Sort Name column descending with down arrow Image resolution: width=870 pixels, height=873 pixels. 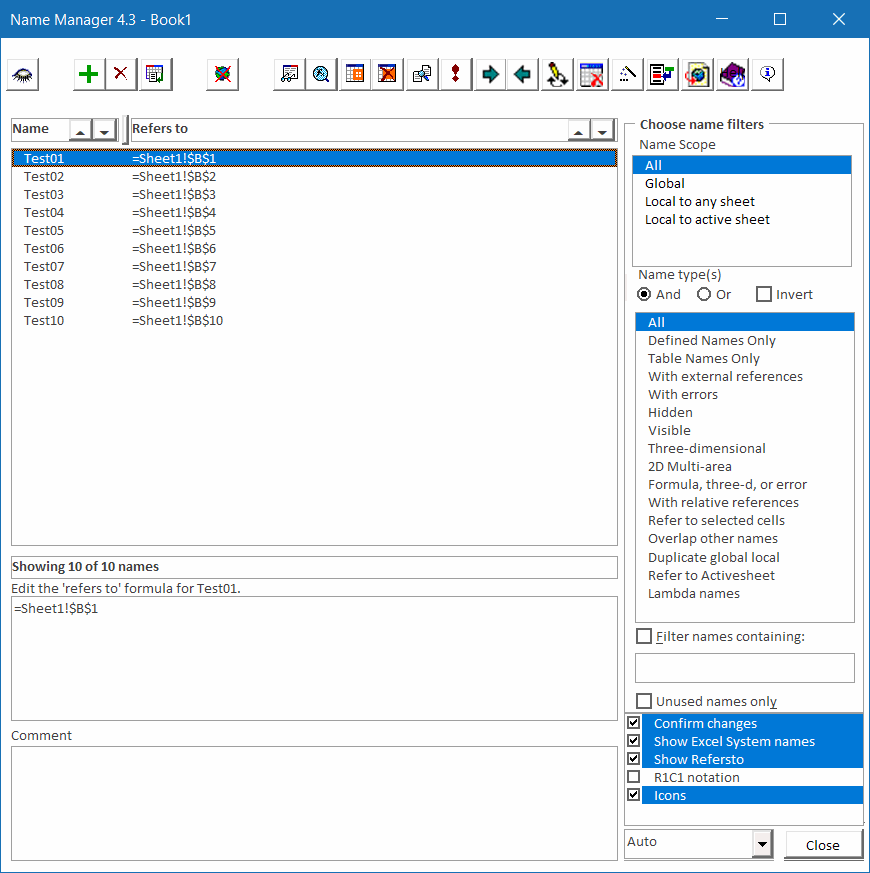tap(104, 131)
